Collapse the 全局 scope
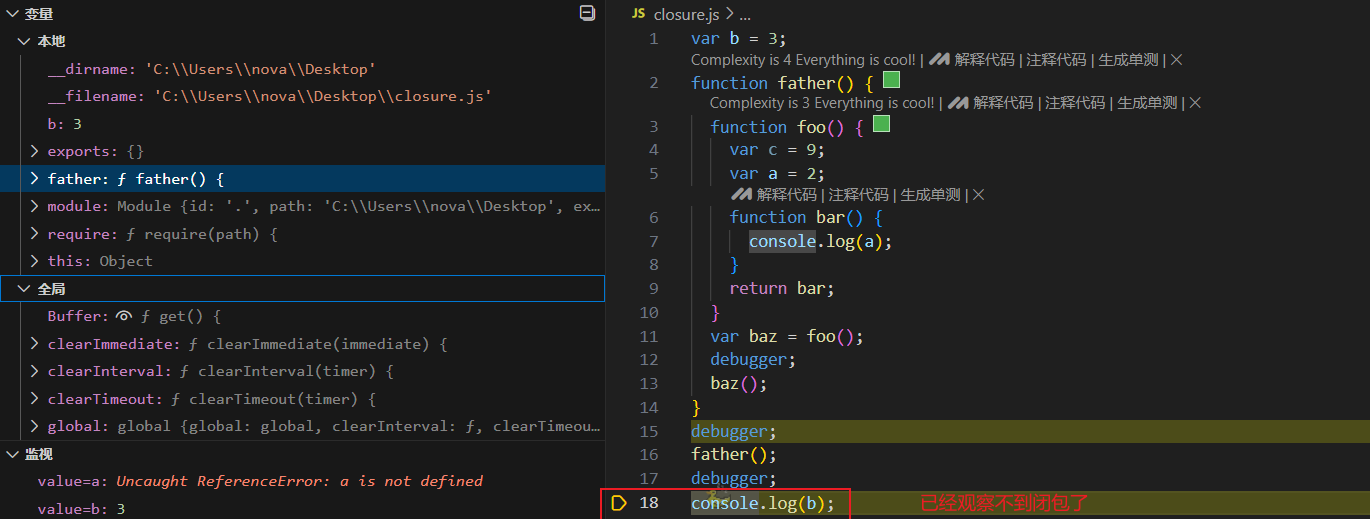This screenshot has width=1370, height=519. pyautogui.click(x=24, y=289)
